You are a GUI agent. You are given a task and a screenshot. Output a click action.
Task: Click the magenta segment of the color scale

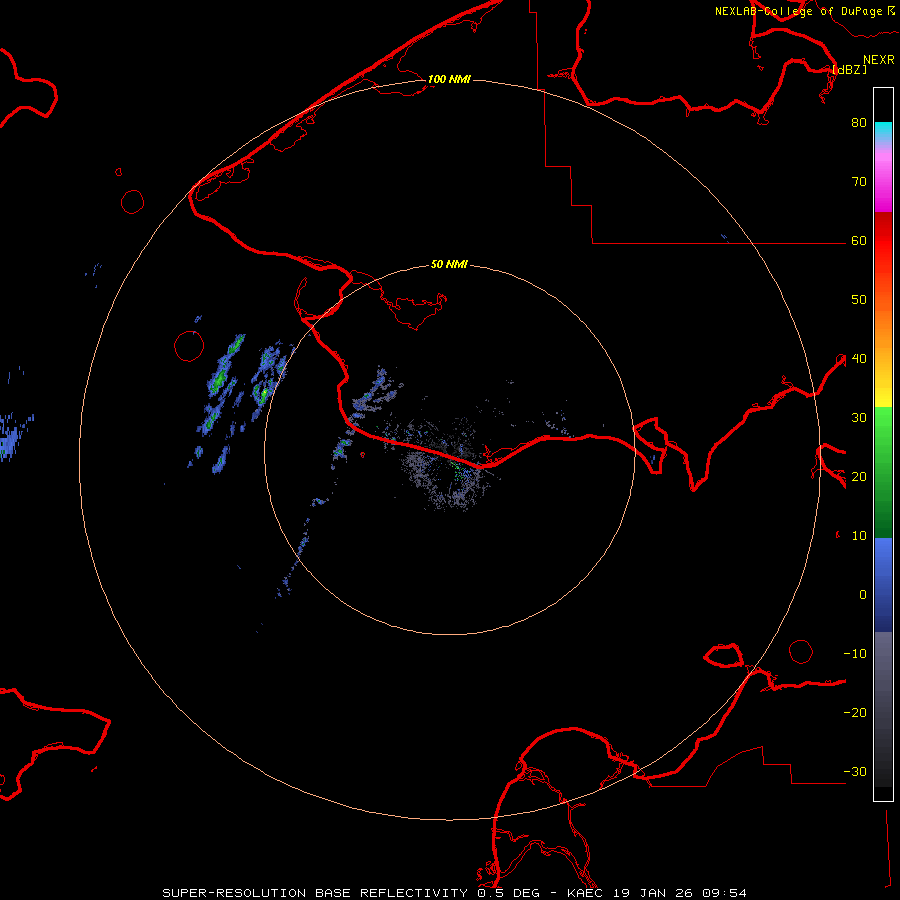pyautogui.click(x=883, y=183)
